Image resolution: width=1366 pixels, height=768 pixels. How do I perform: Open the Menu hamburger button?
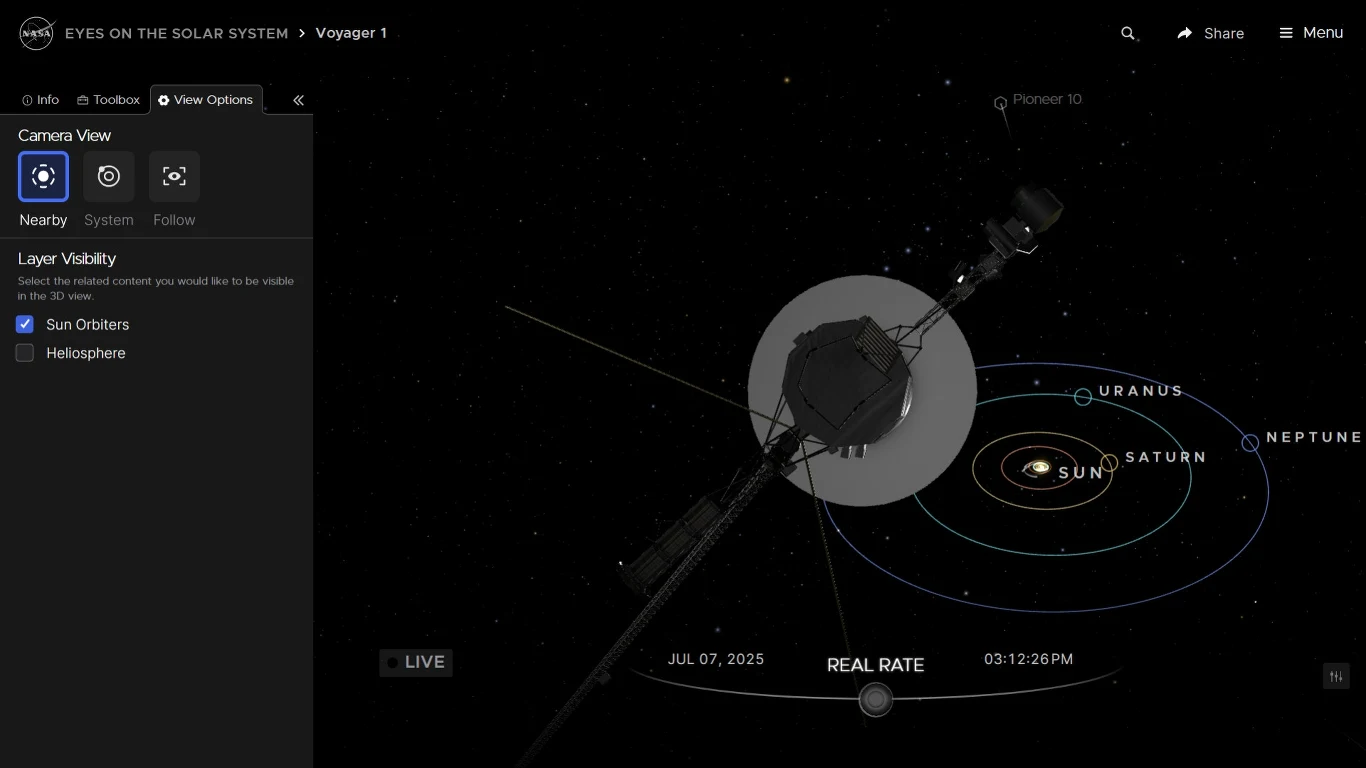(x=1311, y=33)
